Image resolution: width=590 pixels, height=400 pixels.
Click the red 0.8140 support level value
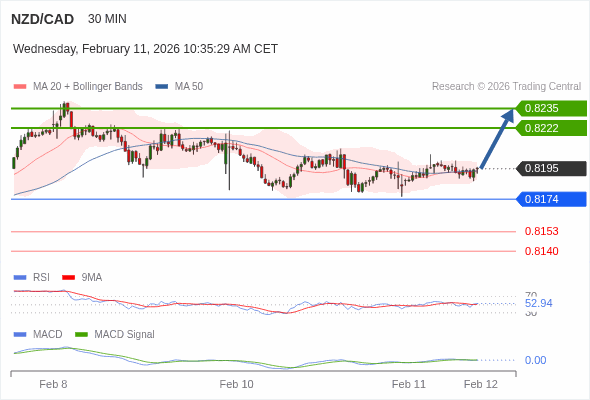pyautogui.click(x=541, y=251)
